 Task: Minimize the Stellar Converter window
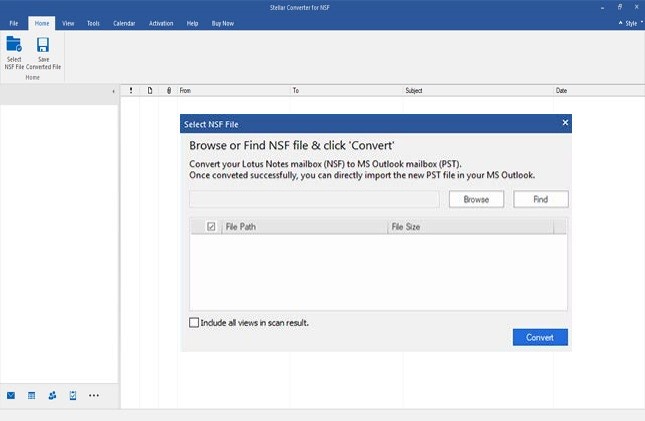603,7
